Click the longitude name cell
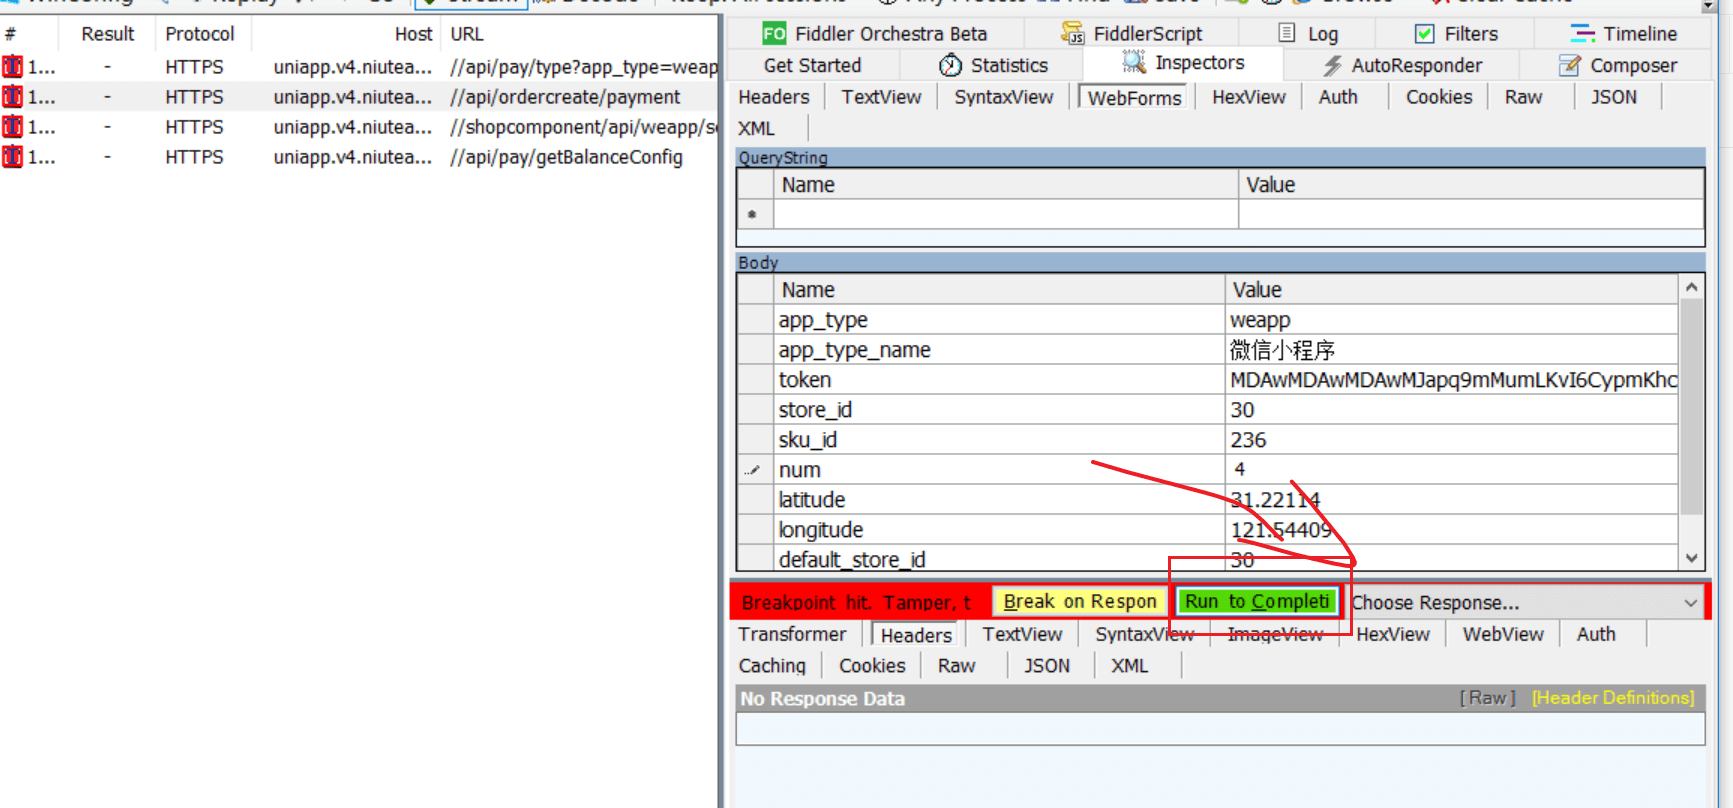The width and height of the screenshot is (1733, 808). [x=999, y=530]
